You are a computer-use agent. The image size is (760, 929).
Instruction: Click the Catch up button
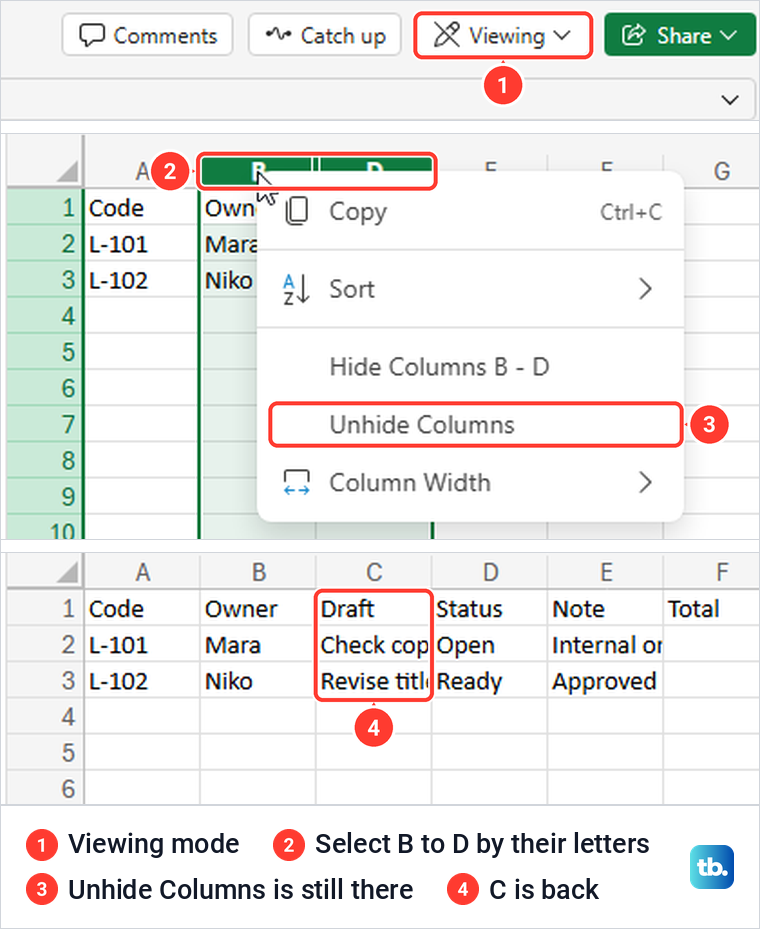coord(325,36)
